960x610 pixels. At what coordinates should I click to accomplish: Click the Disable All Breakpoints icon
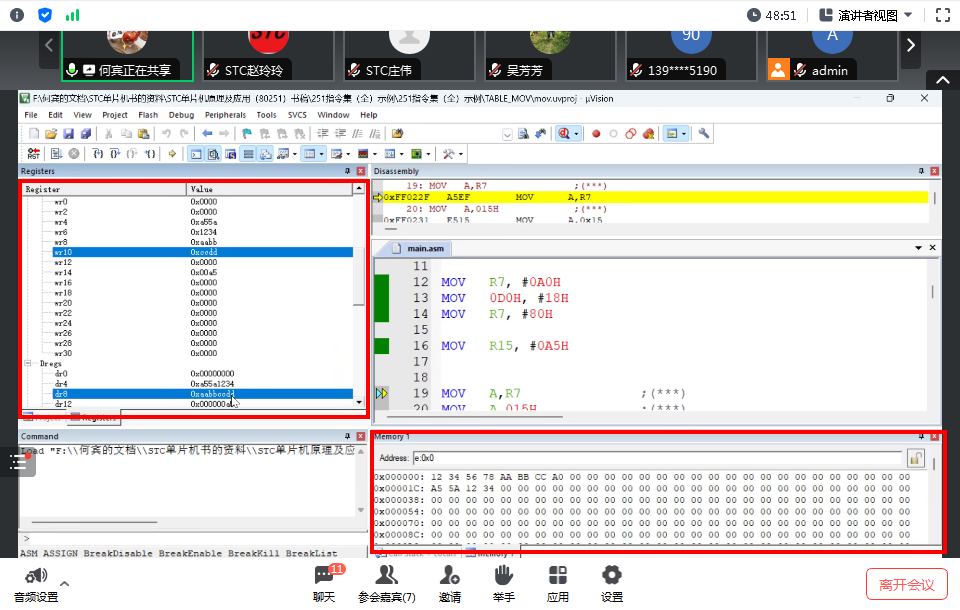point(631,134)
